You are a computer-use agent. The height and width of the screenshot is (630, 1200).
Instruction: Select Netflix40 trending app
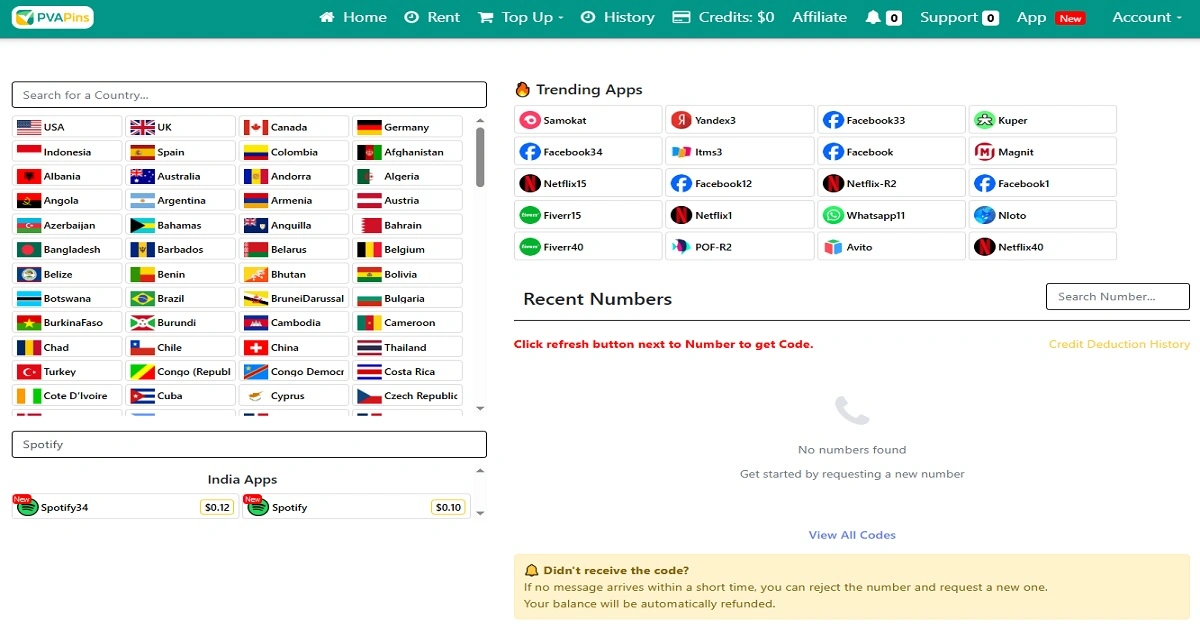tap(1042, 247)
